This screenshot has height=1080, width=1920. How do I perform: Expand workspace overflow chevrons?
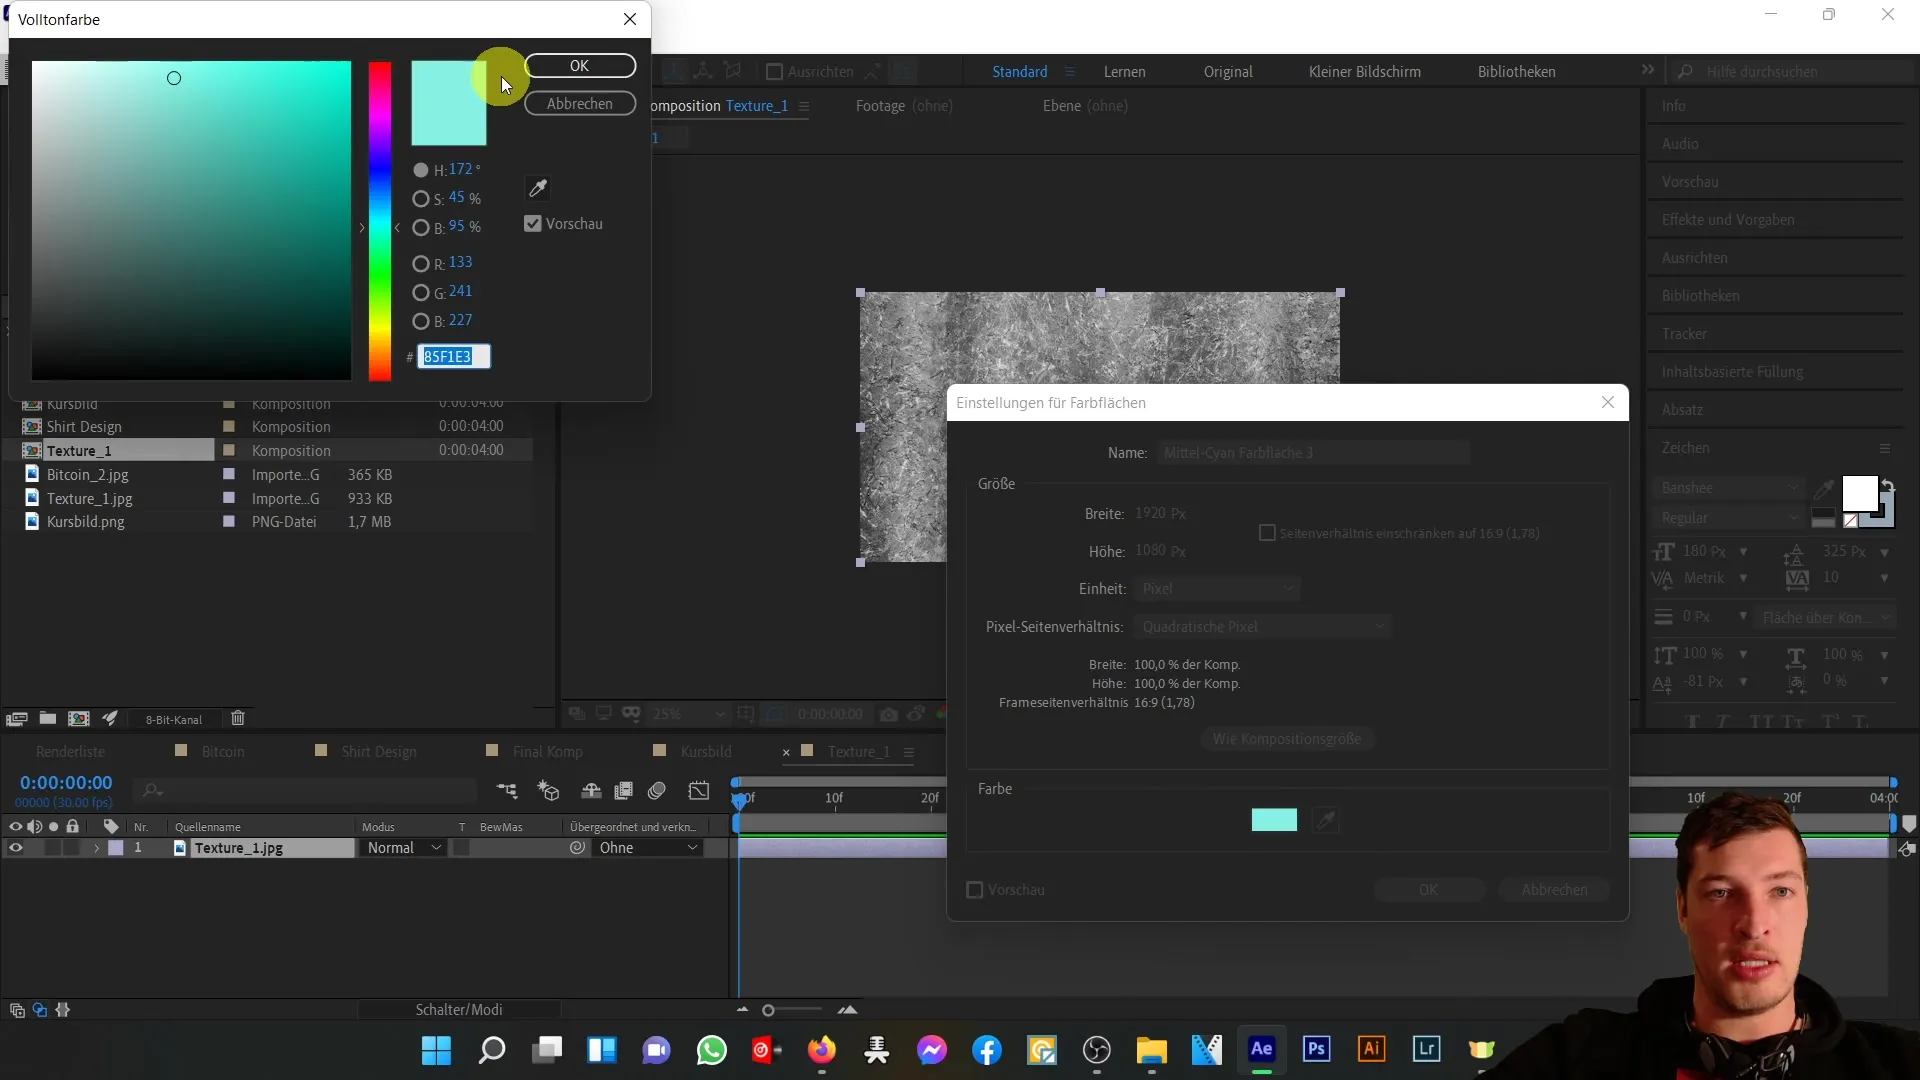coord(1648,70)
